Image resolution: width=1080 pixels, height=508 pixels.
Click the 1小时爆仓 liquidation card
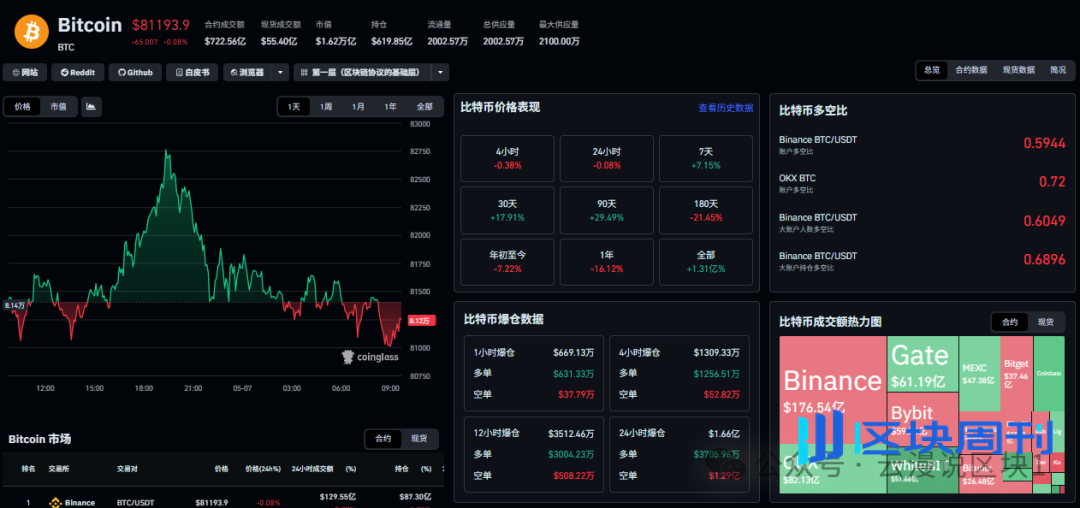[534, 374]
